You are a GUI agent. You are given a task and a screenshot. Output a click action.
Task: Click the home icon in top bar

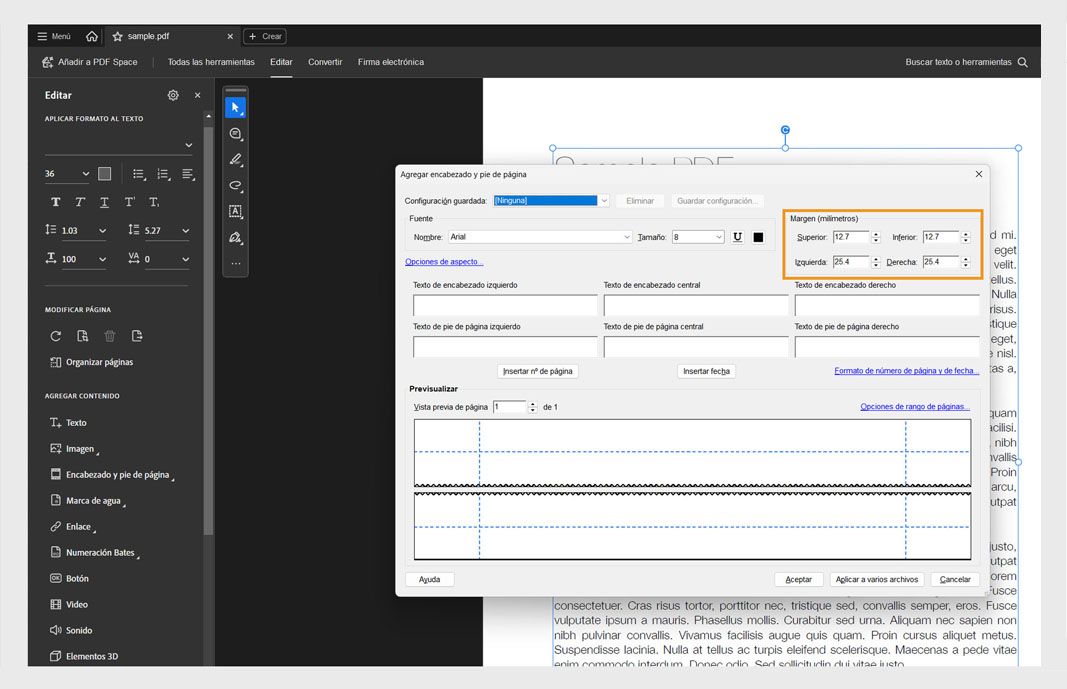coord(92,36)
